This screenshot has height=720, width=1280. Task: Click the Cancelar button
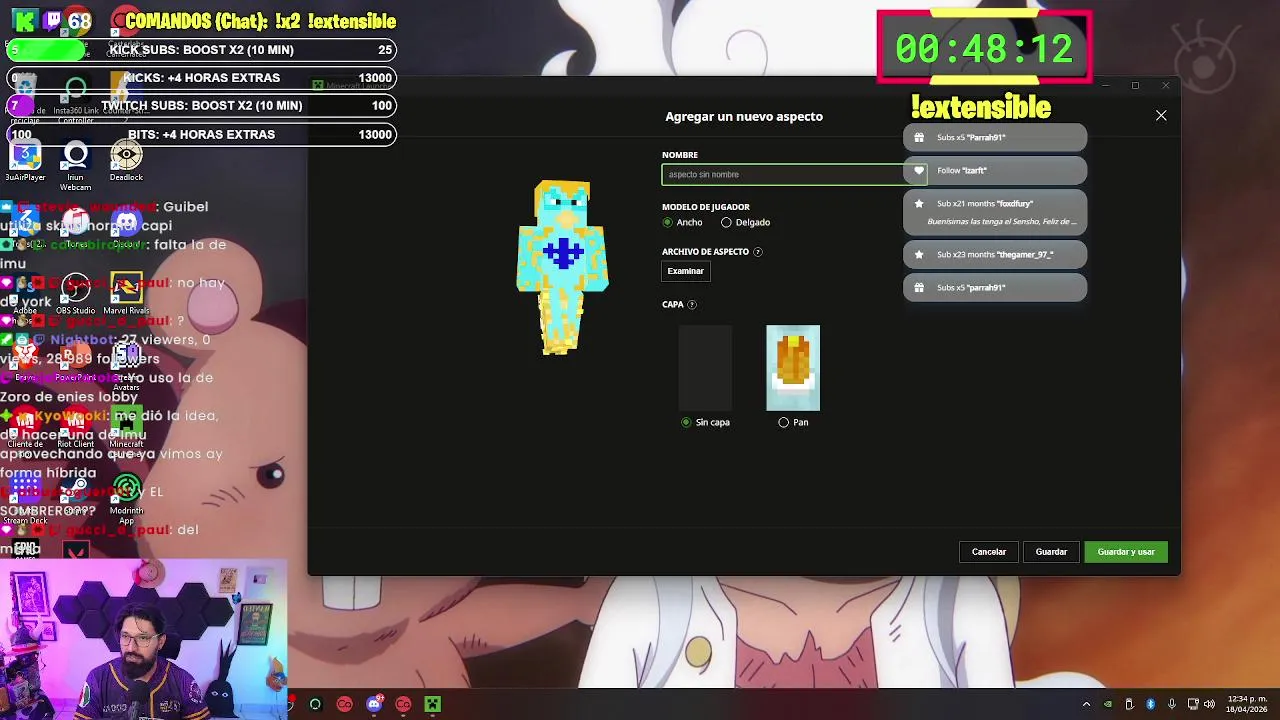click(x=988, y=552)
